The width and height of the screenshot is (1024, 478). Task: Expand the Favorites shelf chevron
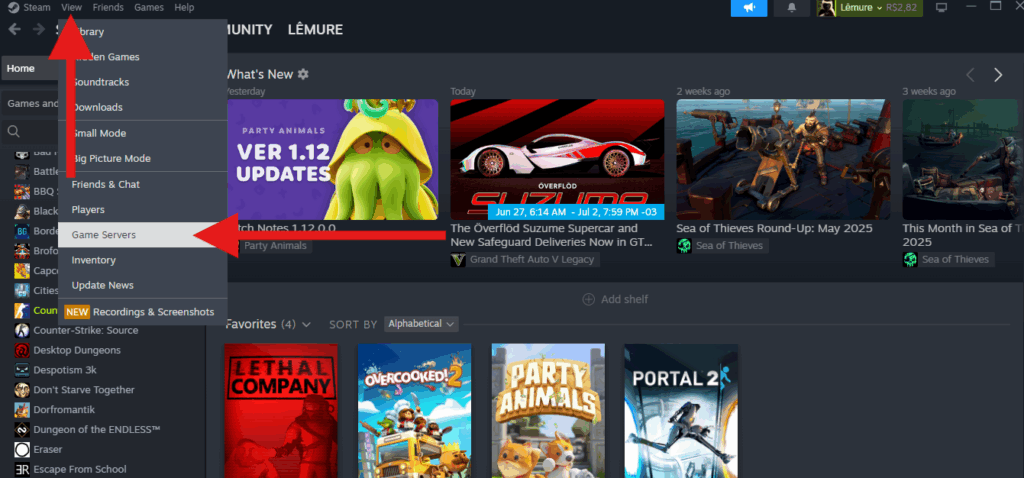click(306, 325)
